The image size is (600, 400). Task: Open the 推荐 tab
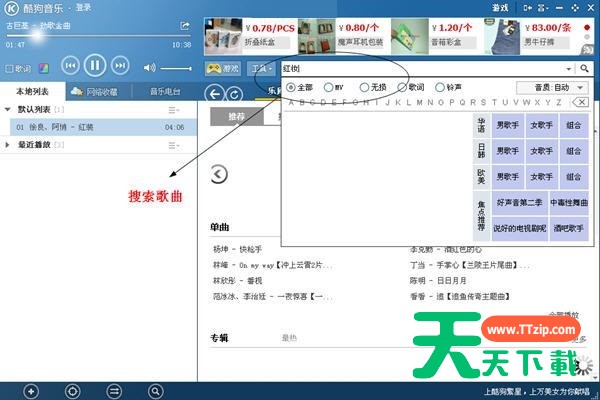tap(236, 116)
